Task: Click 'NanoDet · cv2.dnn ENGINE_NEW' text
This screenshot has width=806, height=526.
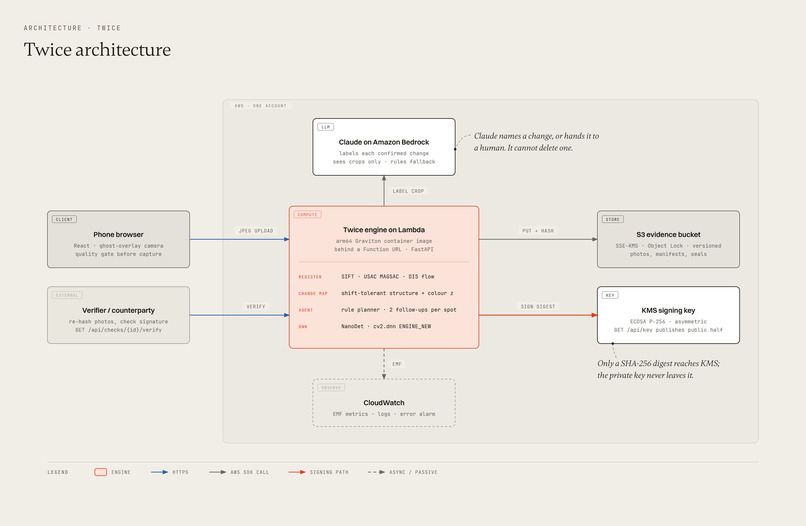Action: 386,326
